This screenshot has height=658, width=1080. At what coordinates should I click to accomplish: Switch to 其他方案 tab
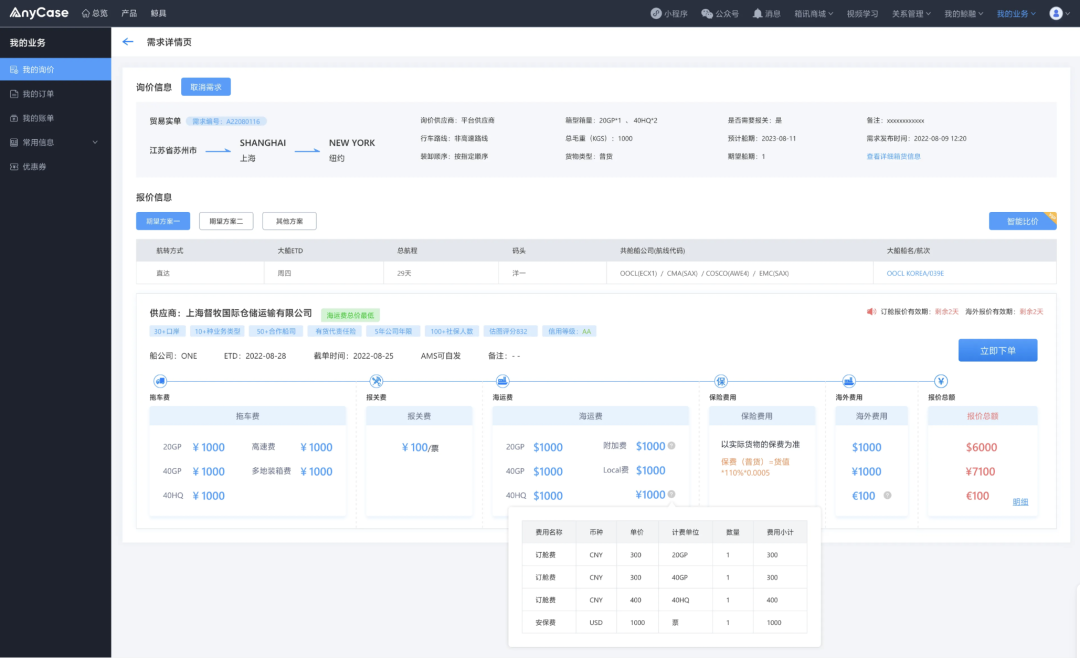[x=289, y=221]
